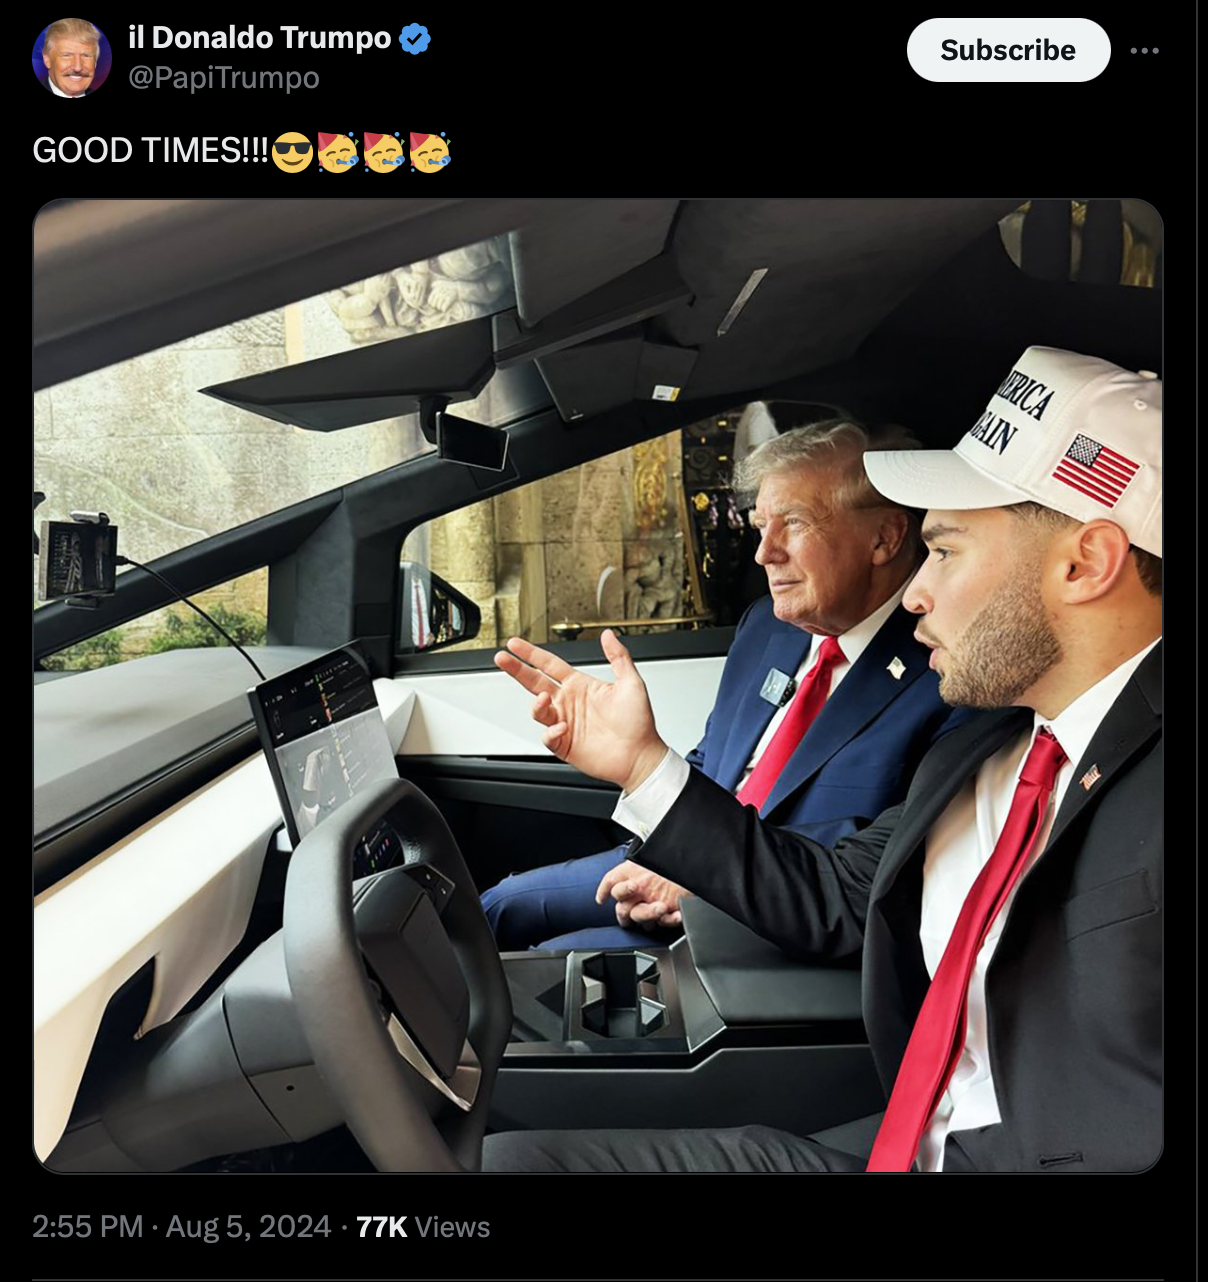Open the il Donaldo Trumpo display name
Image resolution: width=1208 pixels, height=1282 pixels.
click(x=260, y=38)
